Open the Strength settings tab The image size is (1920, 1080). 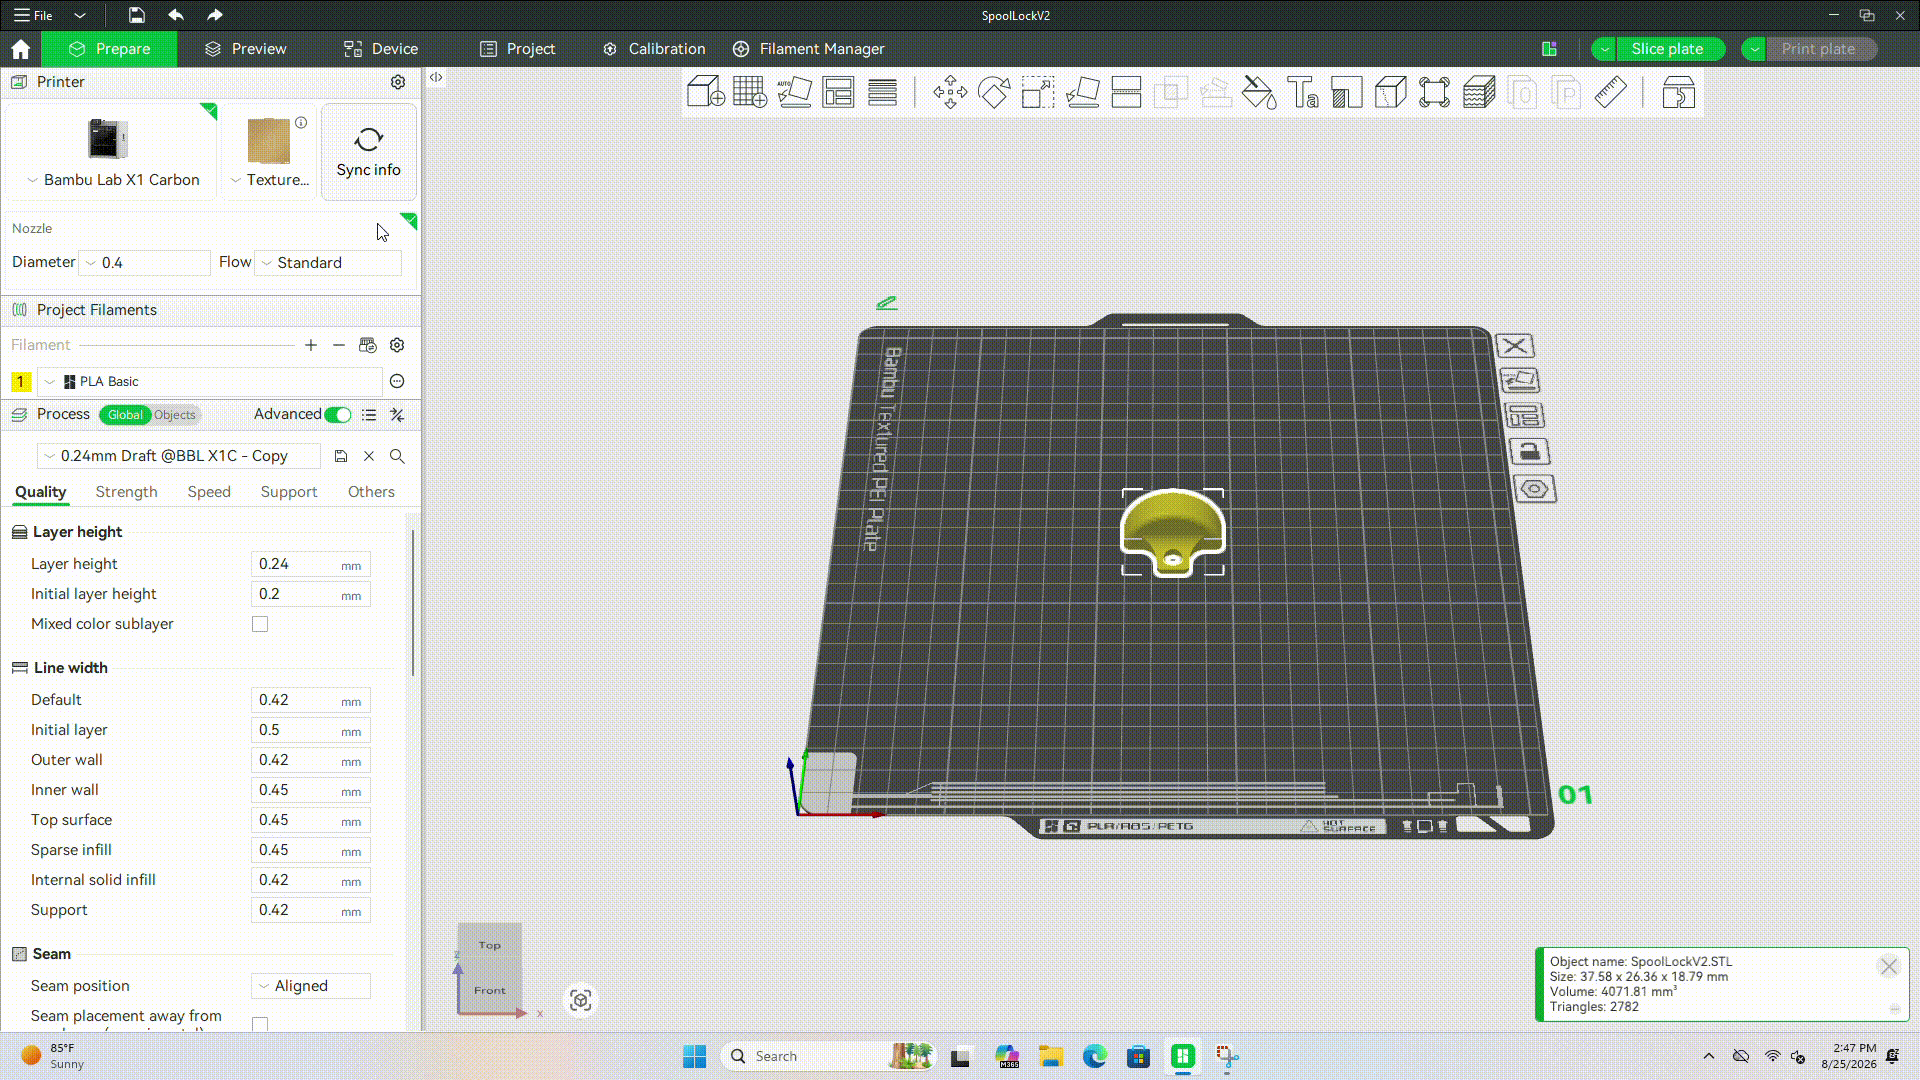pos(127,492)
